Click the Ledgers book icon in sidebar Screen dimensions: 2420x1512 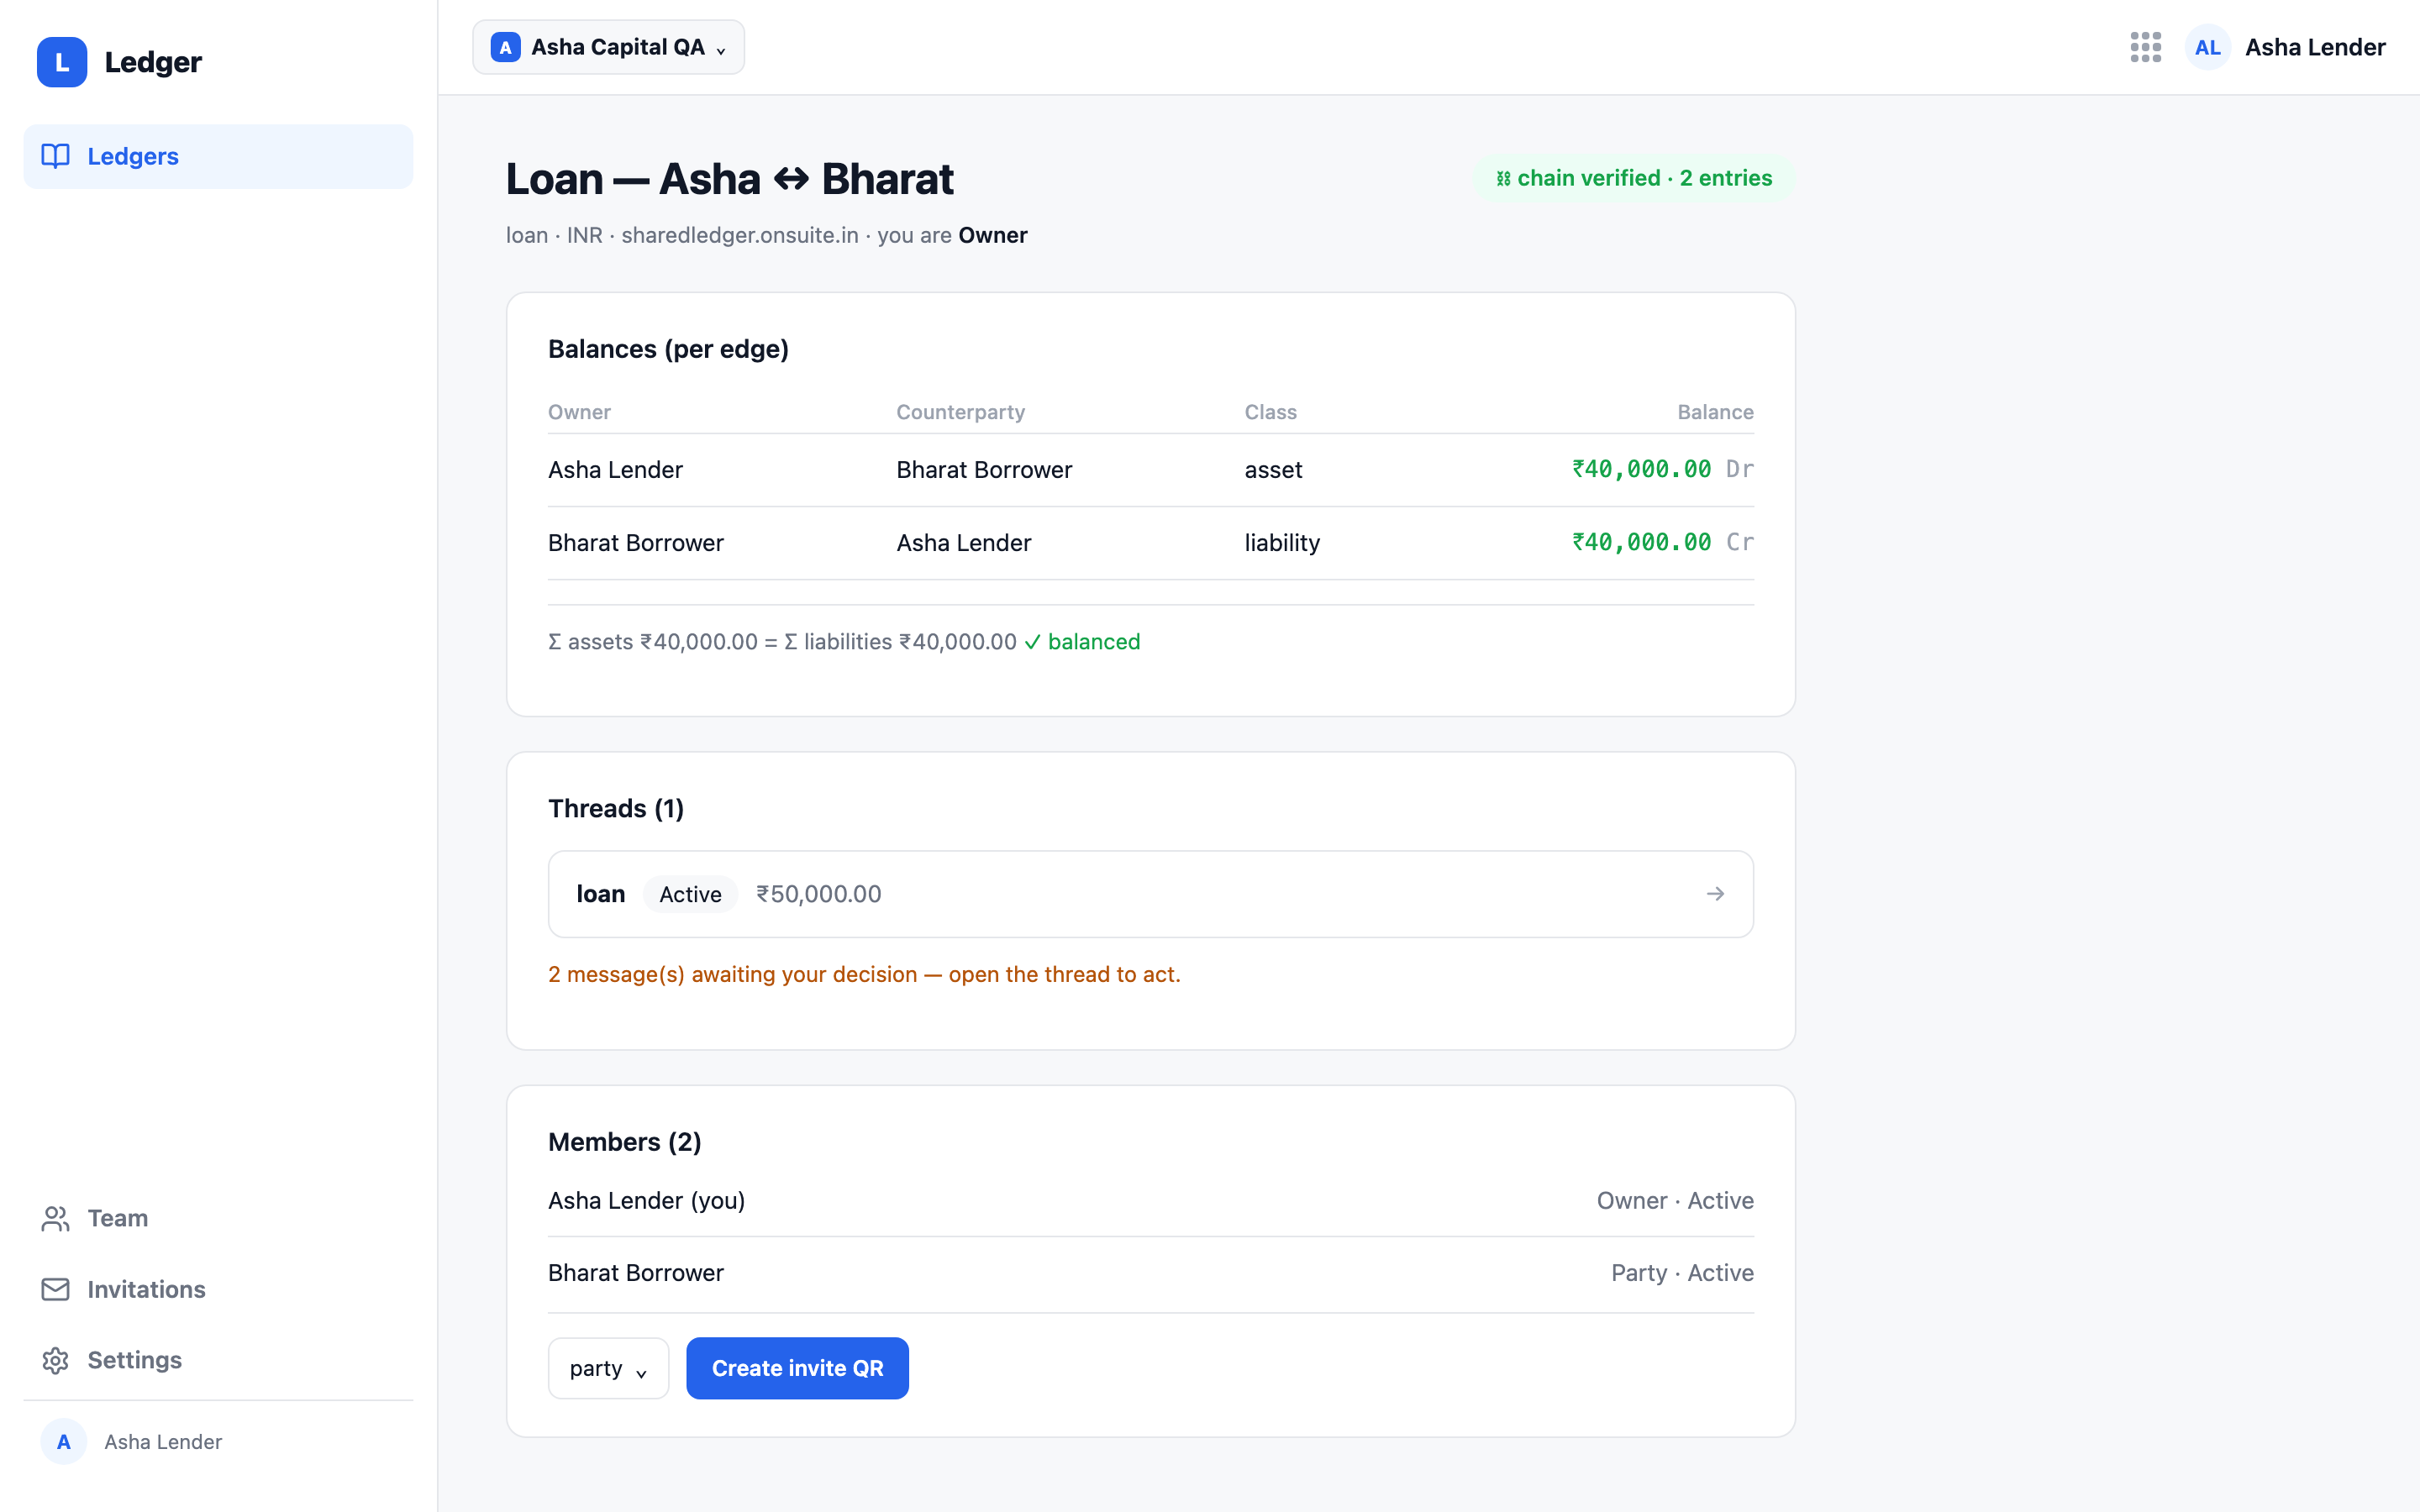click(55, 156)
